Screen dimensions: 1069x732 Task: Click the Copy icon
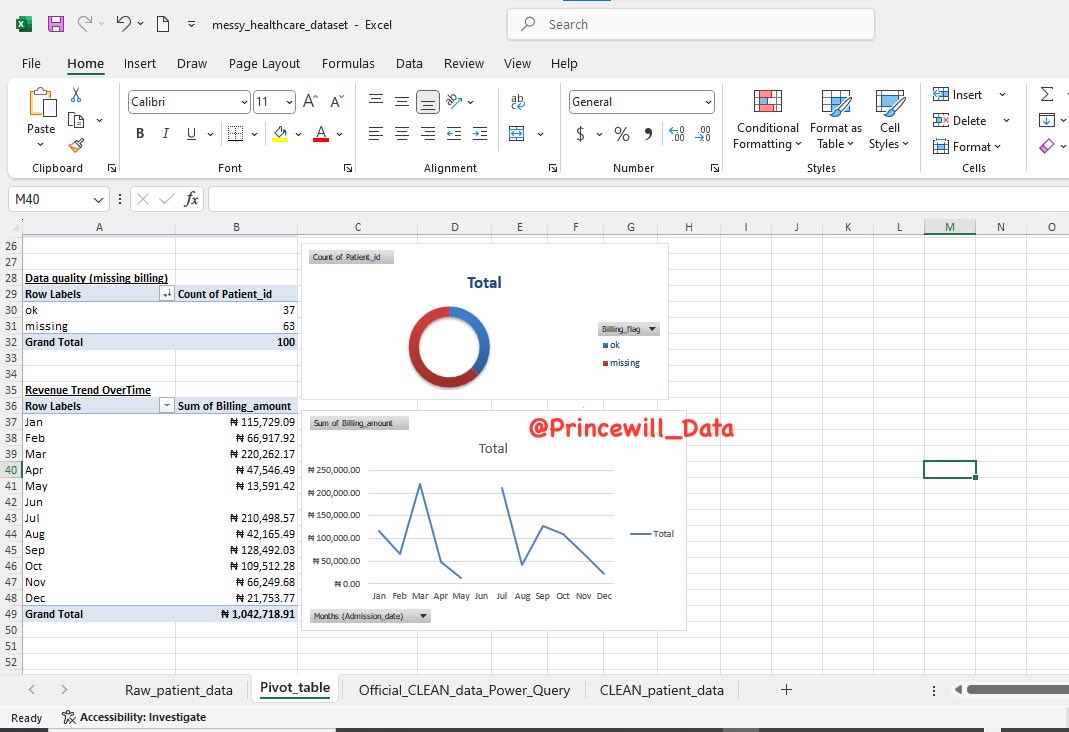(76, 121)
